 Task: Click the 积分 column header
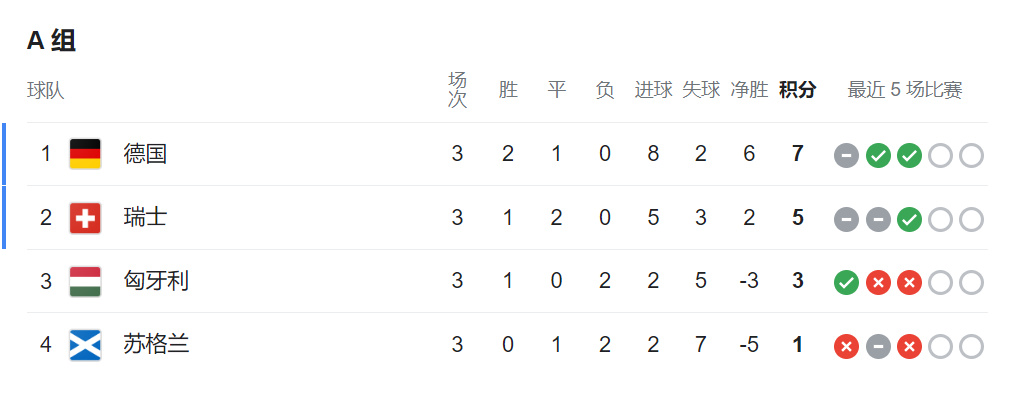tap(797, 89)
